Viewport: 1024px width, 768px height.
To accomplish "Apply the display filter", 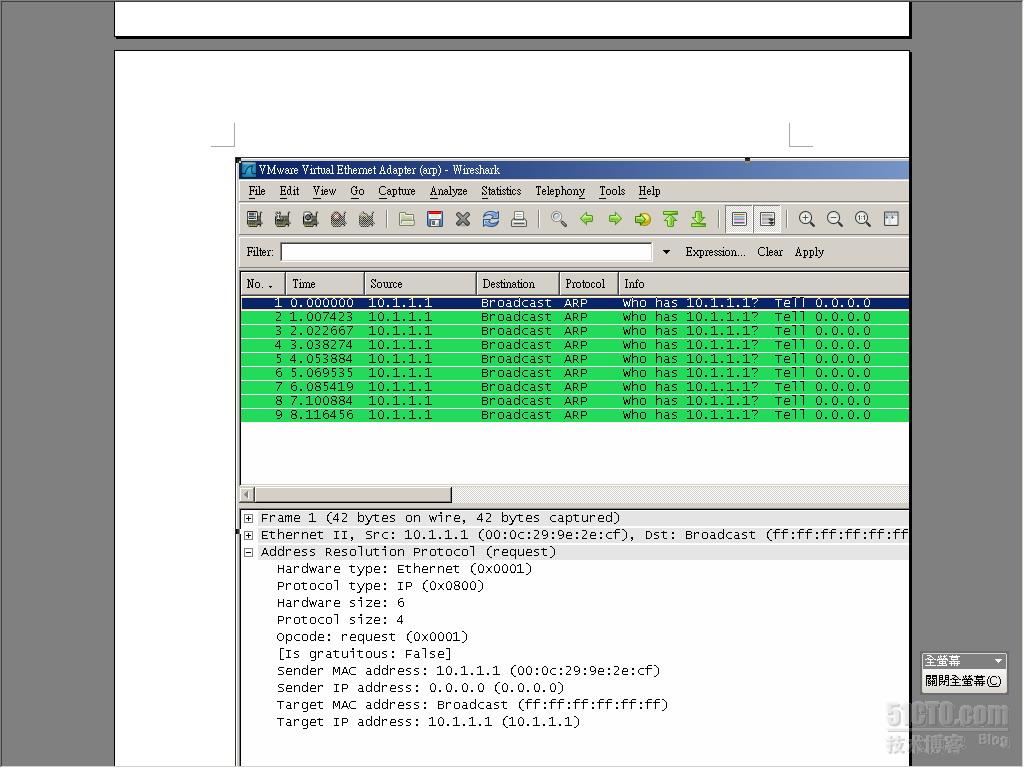I will pos(809,252).
